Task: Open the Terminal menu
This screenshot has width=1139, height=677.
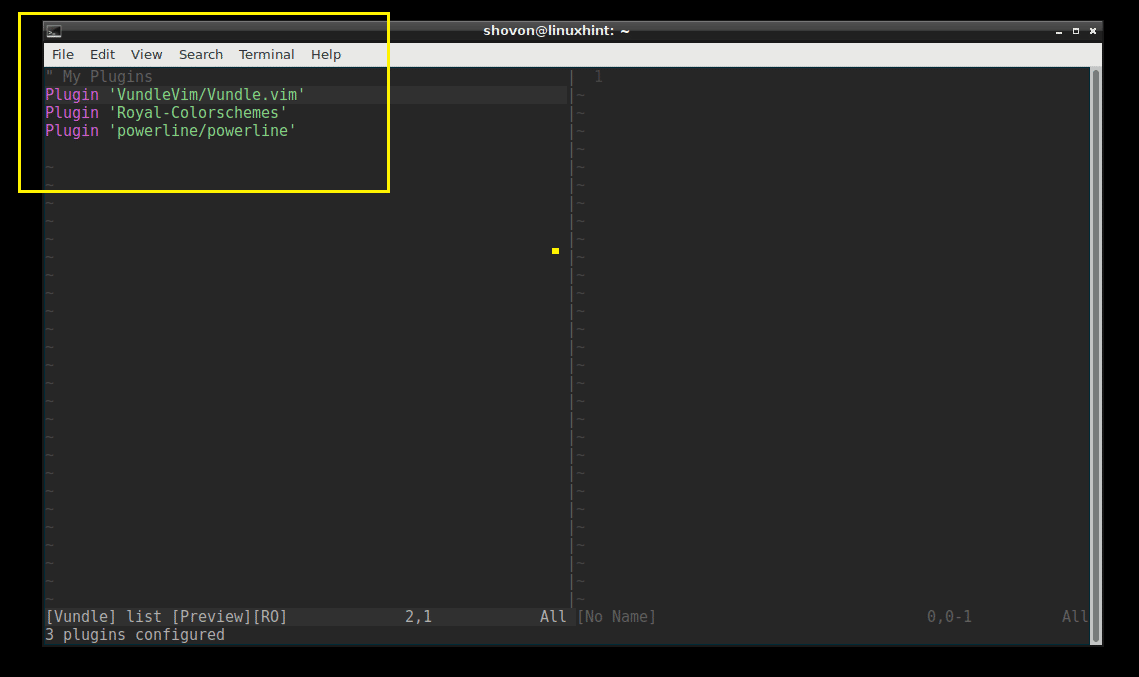Action: pos(266,54)
